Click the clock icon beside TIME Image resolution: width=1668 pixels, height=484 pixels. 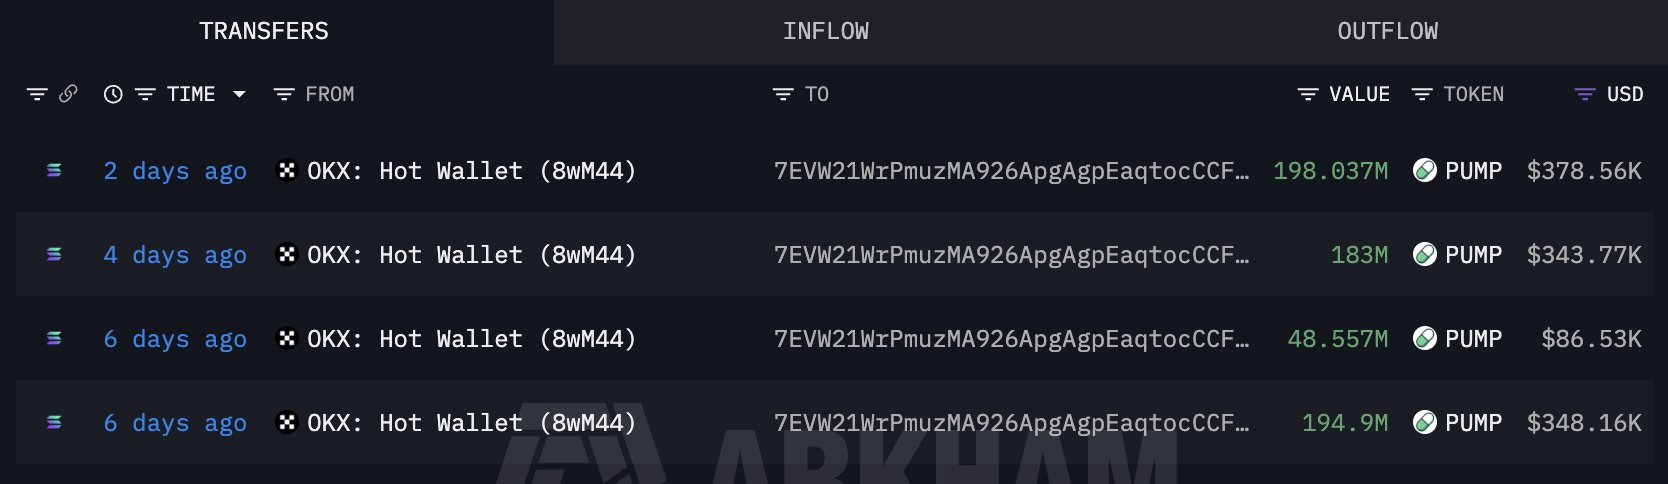[x=113, y=94]
